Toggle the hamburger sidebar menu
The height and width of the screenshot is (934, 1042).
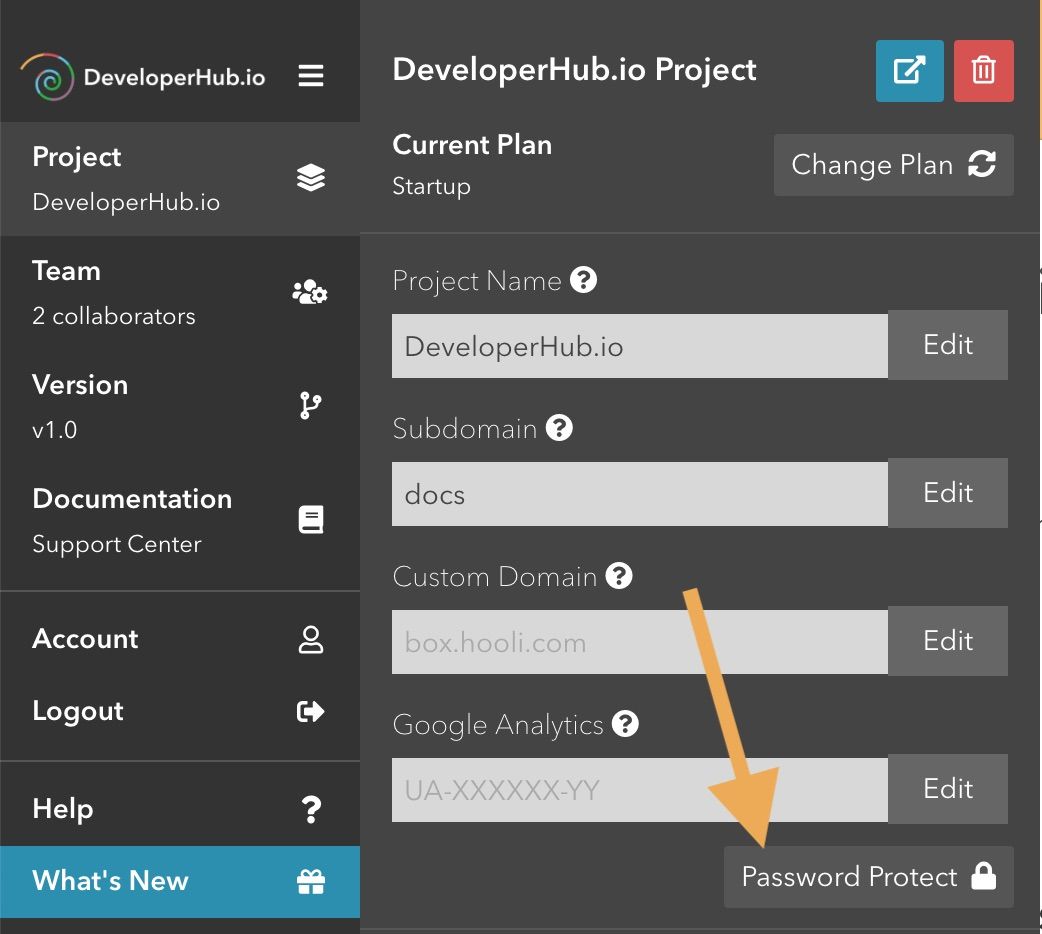click(x=310, y=76)
